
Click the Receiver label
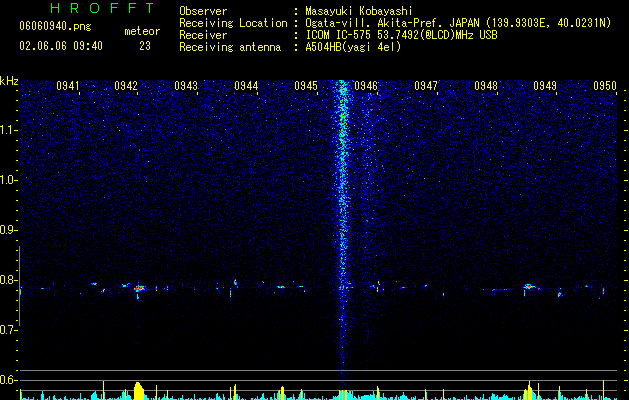pyautogui.click(x=203, y=35)
